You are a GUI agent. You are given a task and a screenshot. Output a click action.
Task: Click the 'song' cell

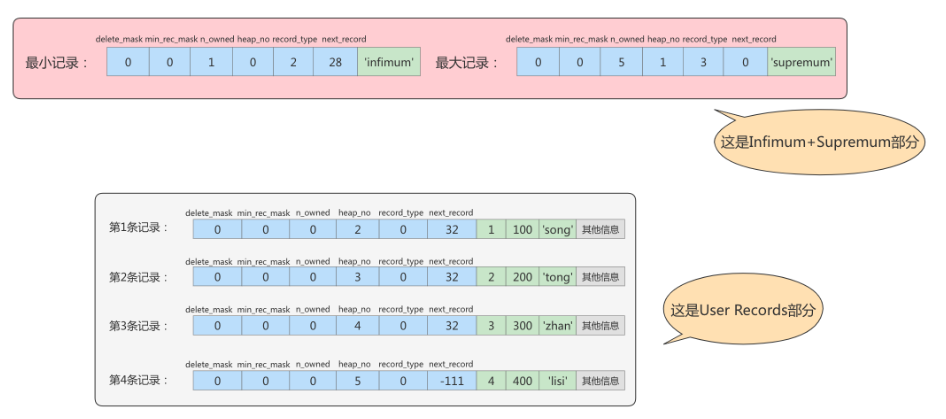coord(557,229)
